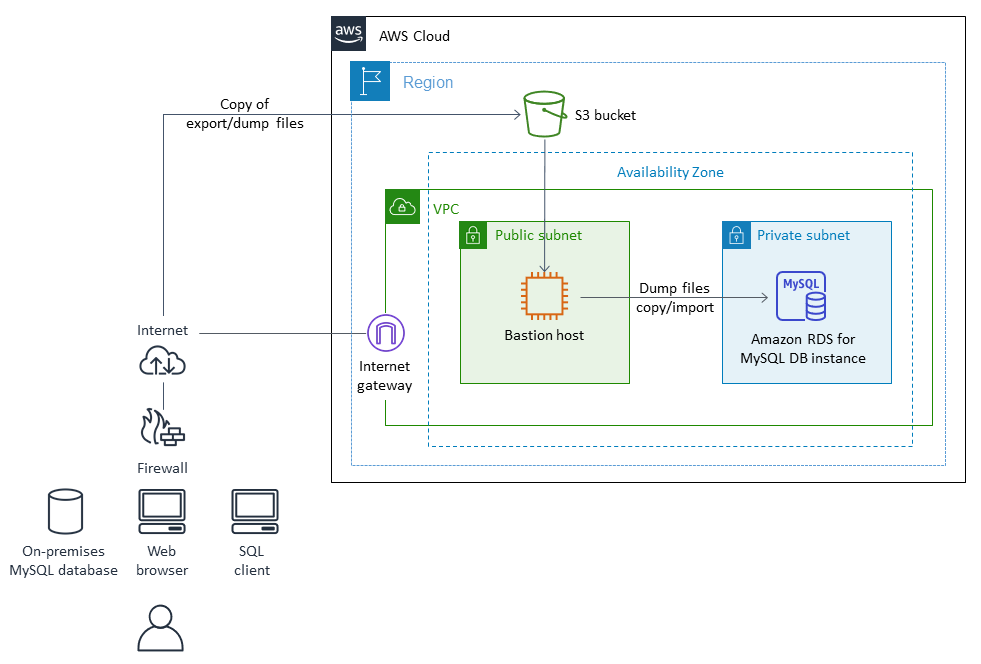981x664 pixels.
Task: Click the Region label text
Action: (428, 82)
